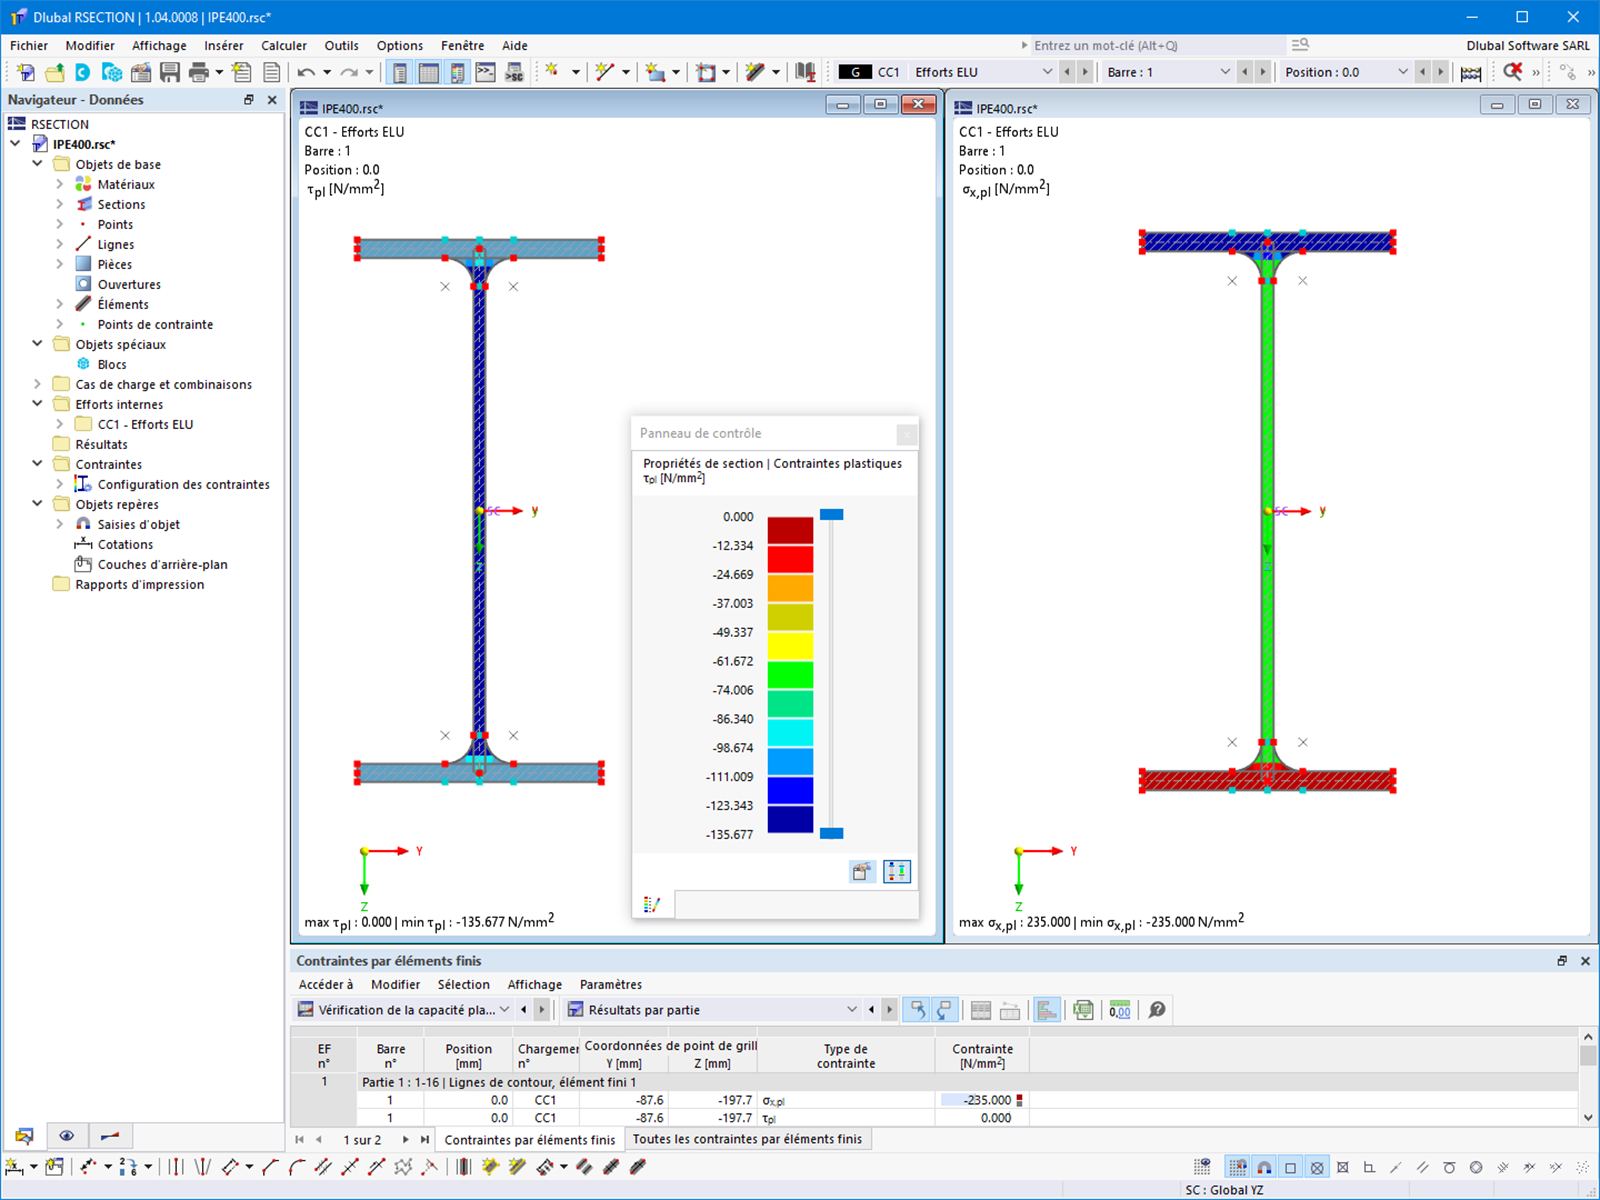
Task: Click the yellow legend color swatch
Action: pyautogui.click(x=790, y=646)
